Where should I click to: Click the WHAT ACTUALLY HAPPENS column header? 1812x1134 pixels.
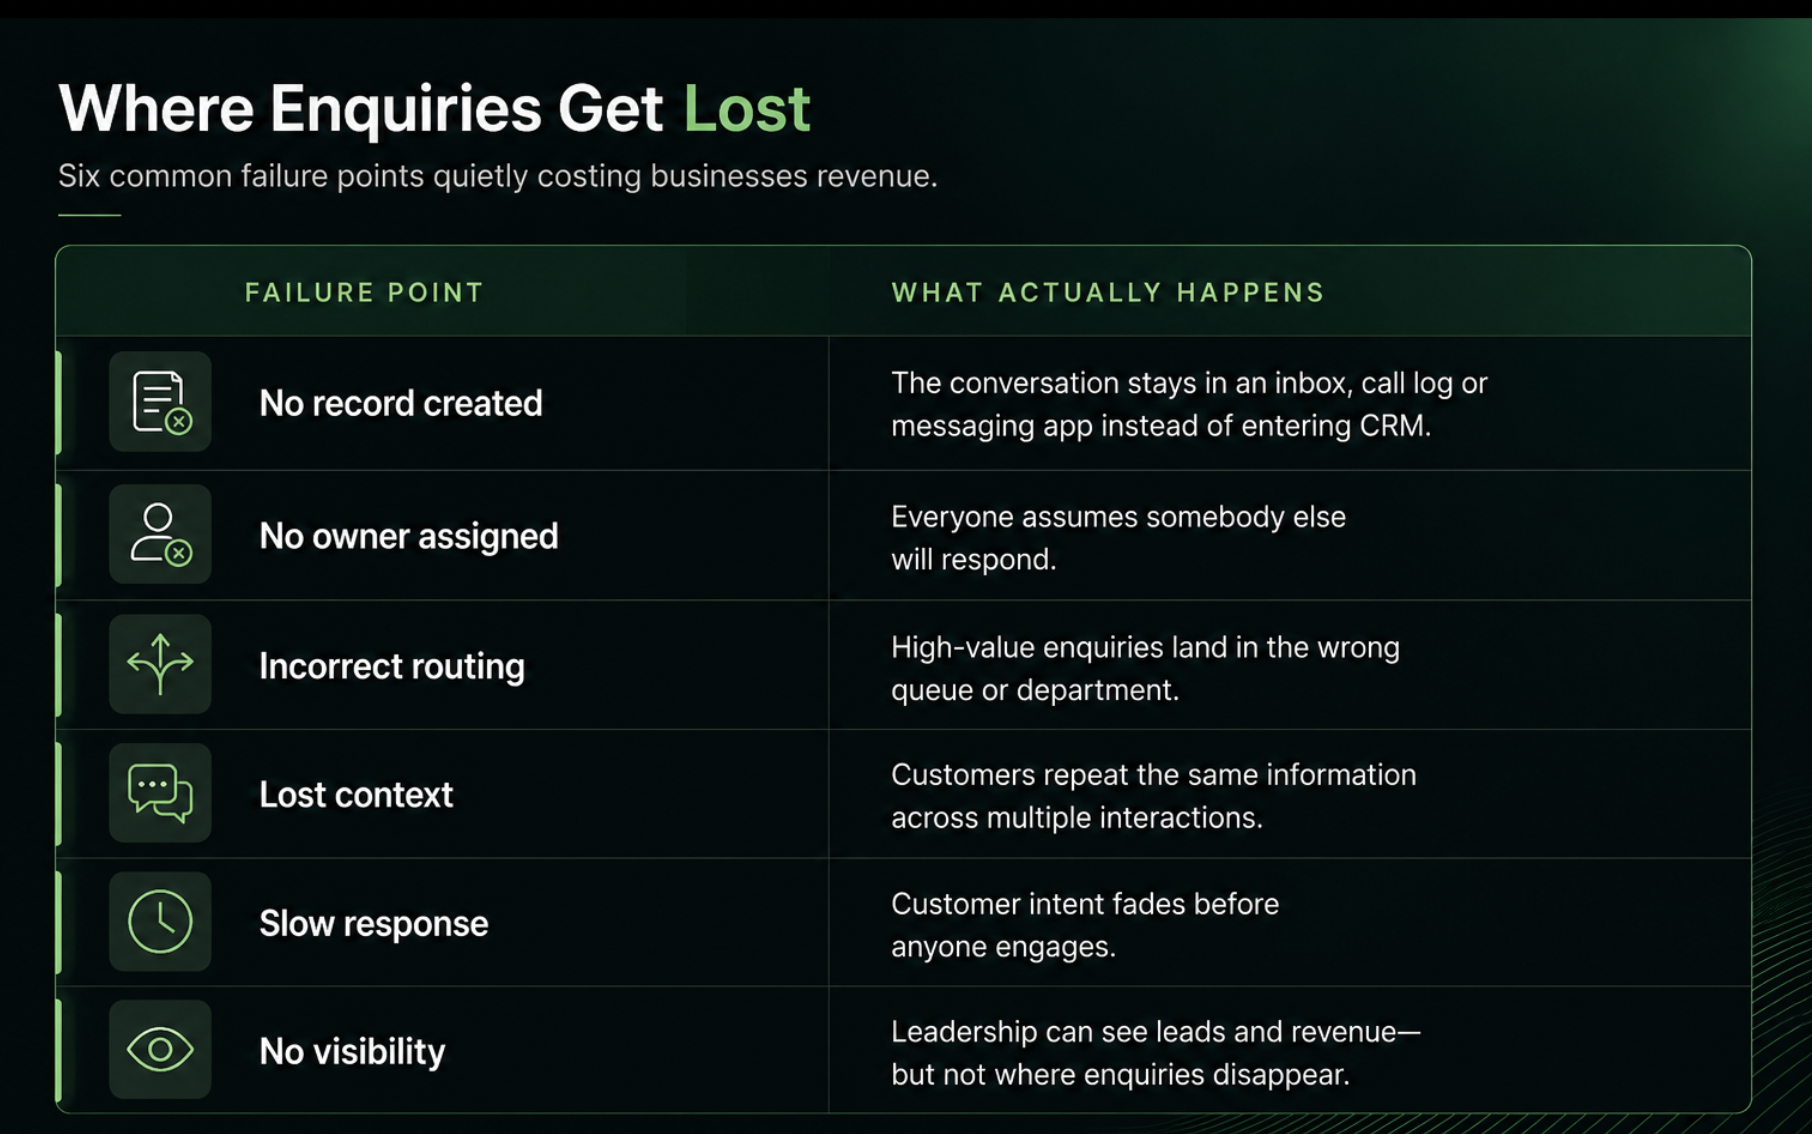pos(1108,292)
